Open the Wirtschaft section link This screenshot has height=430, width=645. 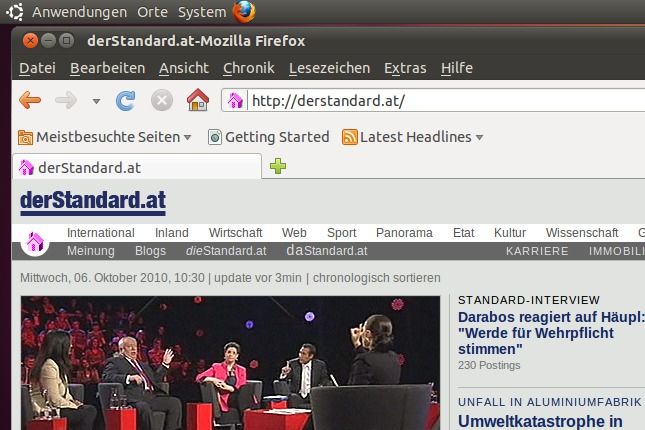tap(235, 233)
